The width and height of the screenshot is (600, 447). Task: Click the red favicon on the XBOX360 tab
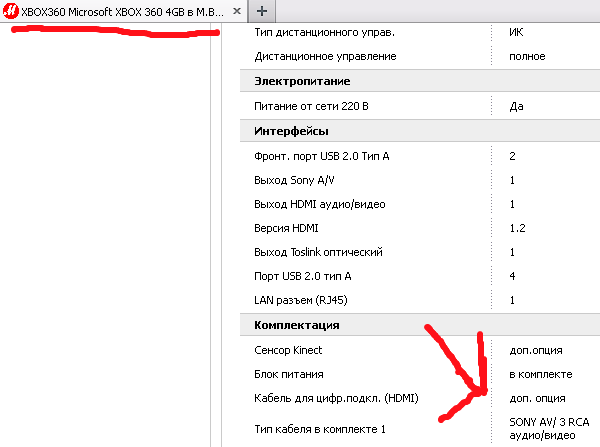[x=11, y=11]
